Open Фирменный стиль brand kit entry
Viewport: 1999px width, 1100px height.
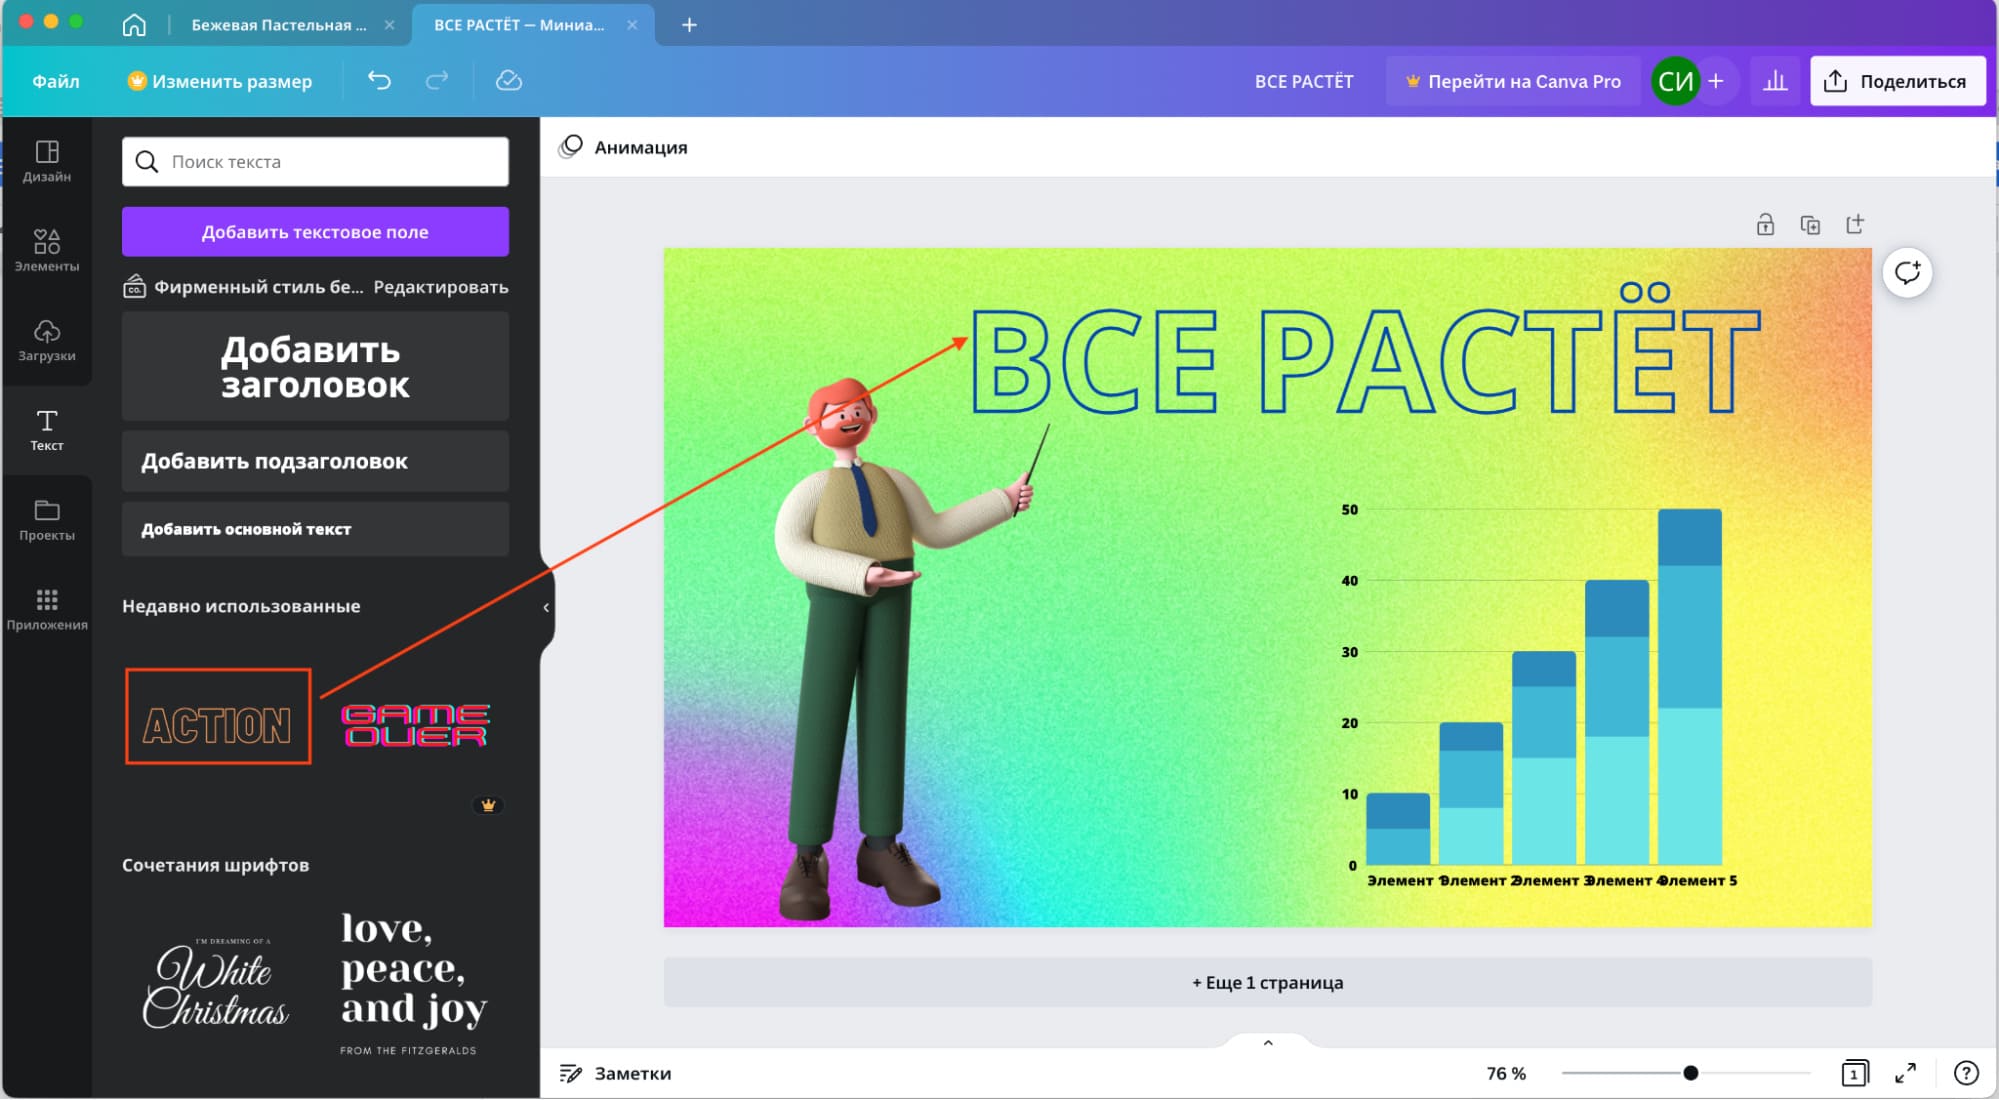pyautogui.click(x=243, y=287)
